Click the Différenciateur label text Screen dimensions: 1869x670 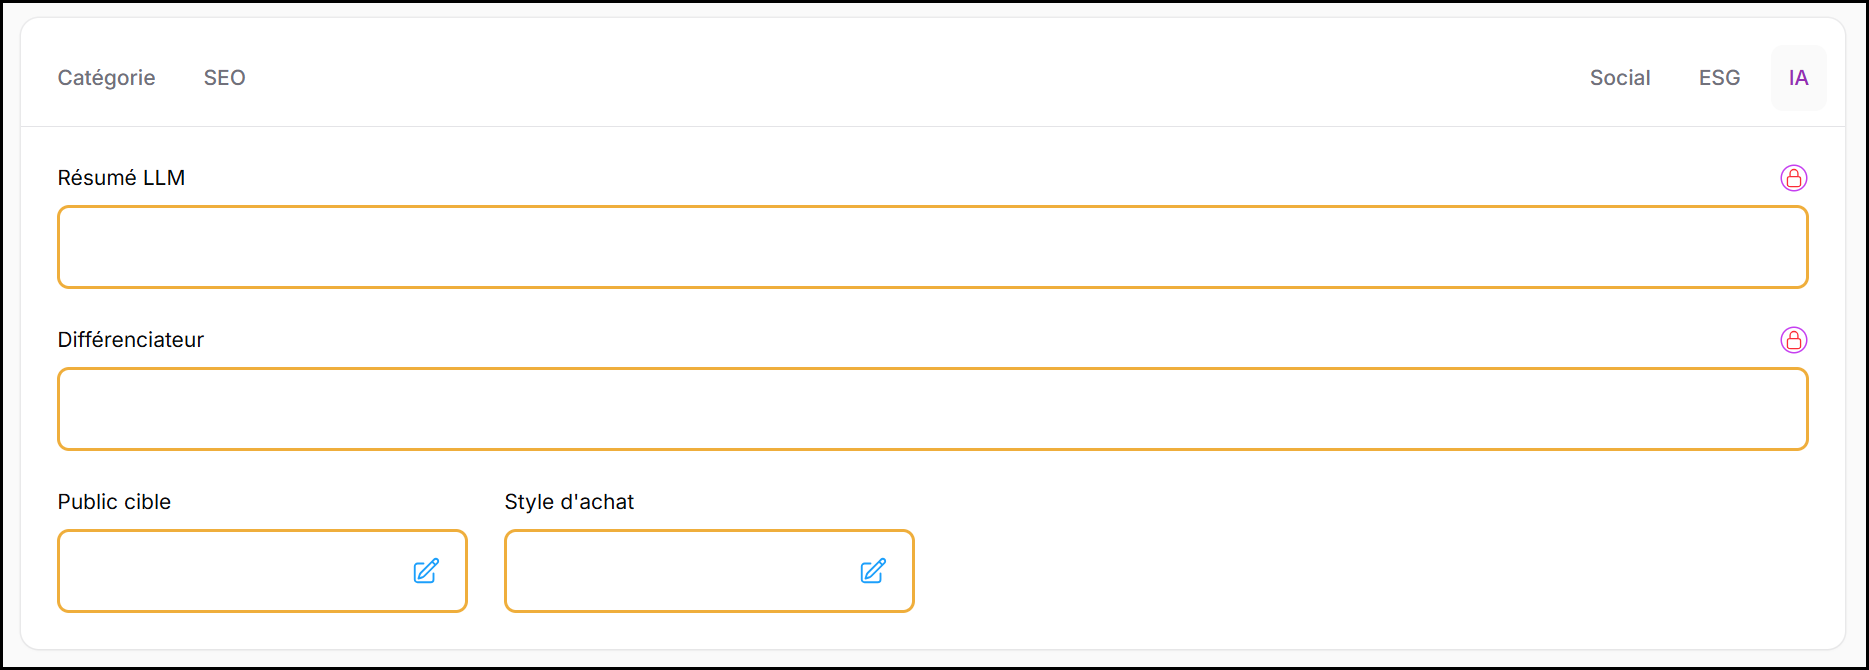tap(130, 340)
